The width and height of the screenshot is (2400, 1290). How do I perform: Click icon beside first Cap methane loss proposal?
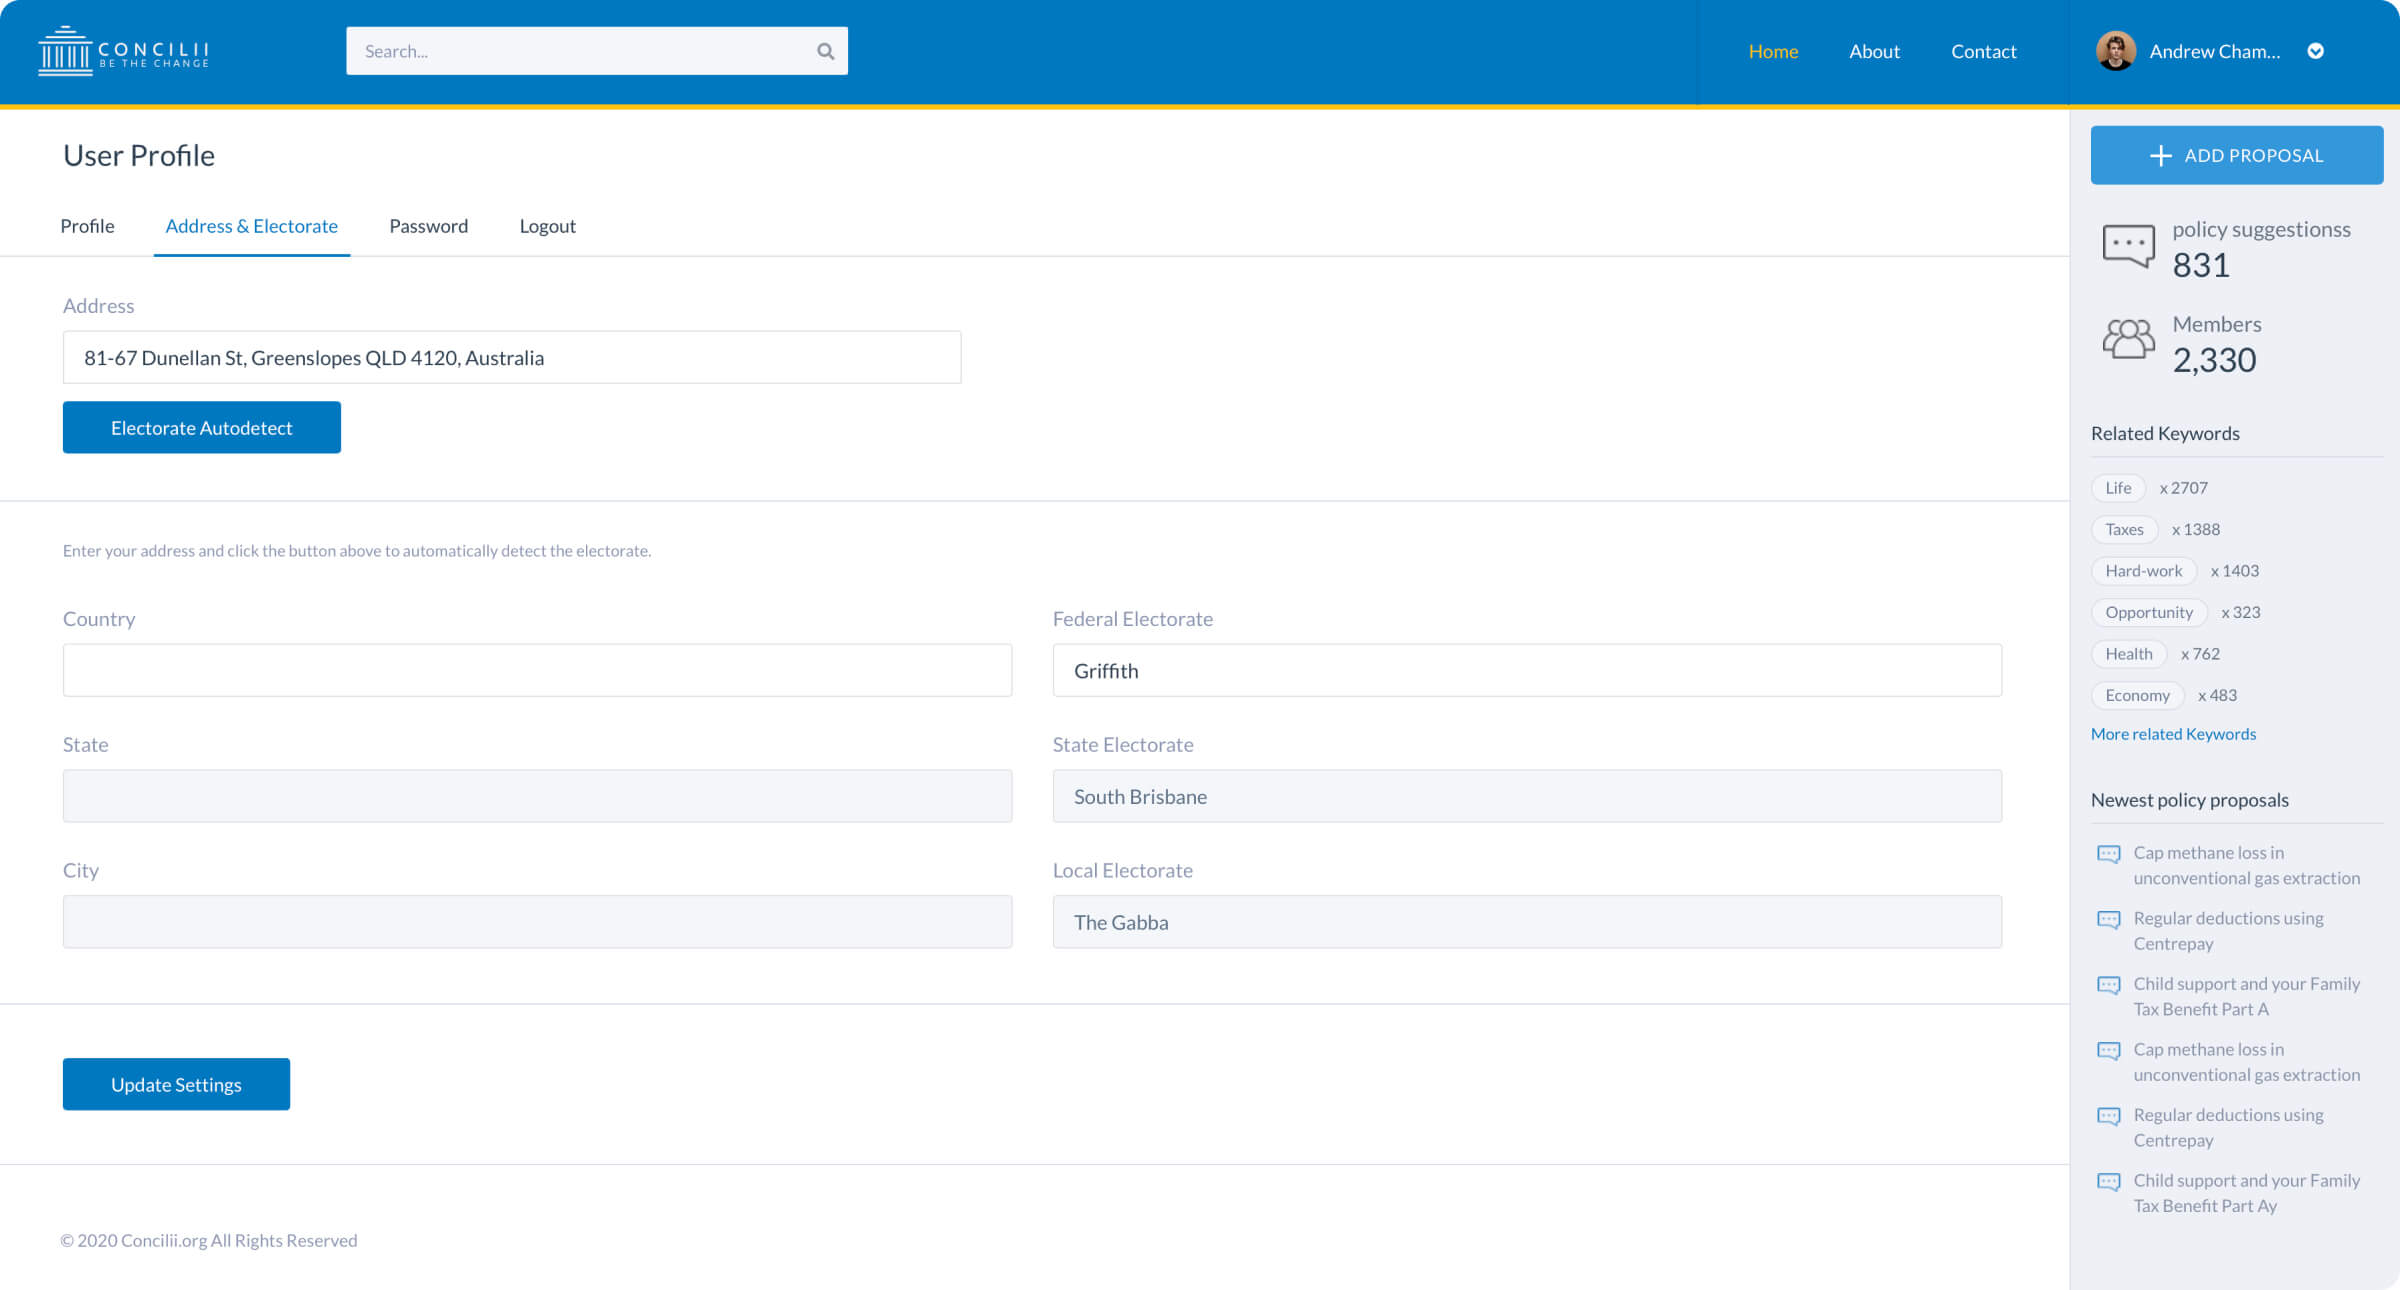[2108, 854]
